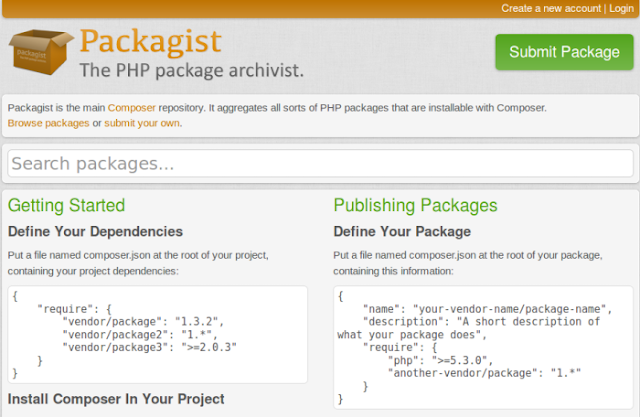The height and width of the screenshot is (417, 640).
Task: Click the "require": { line in Publishing Packages code
Action: click(x=400, y=347)
